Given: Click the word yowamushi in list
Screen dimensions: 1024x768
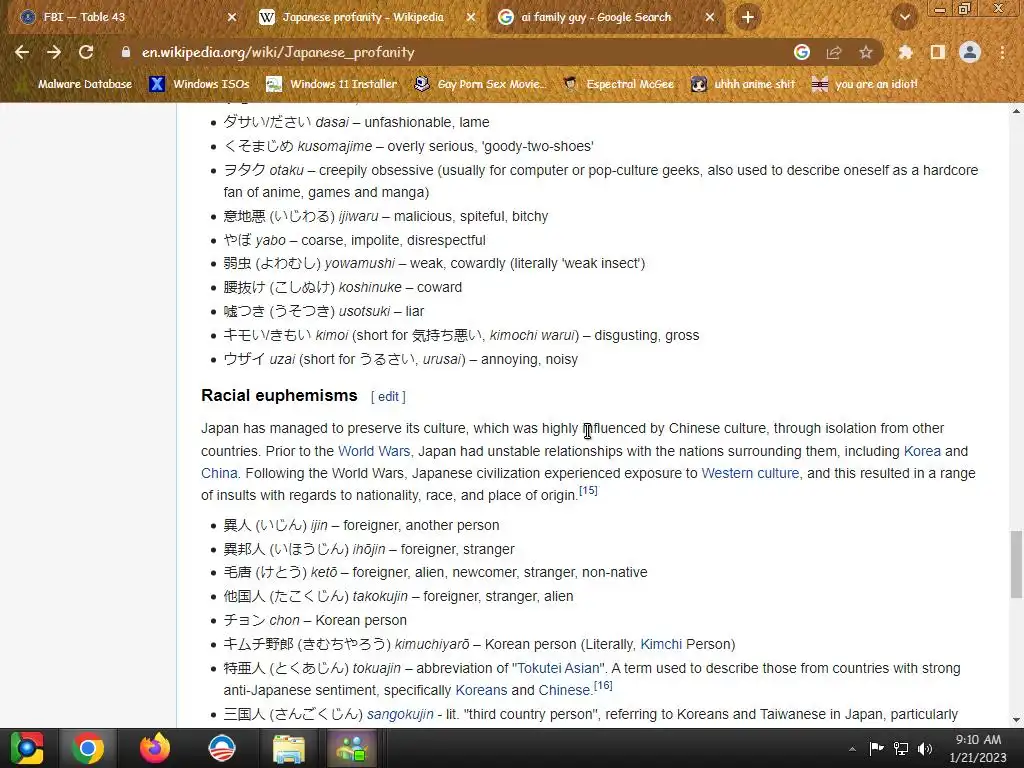Looking at the screenshot, I should (360, 264).
